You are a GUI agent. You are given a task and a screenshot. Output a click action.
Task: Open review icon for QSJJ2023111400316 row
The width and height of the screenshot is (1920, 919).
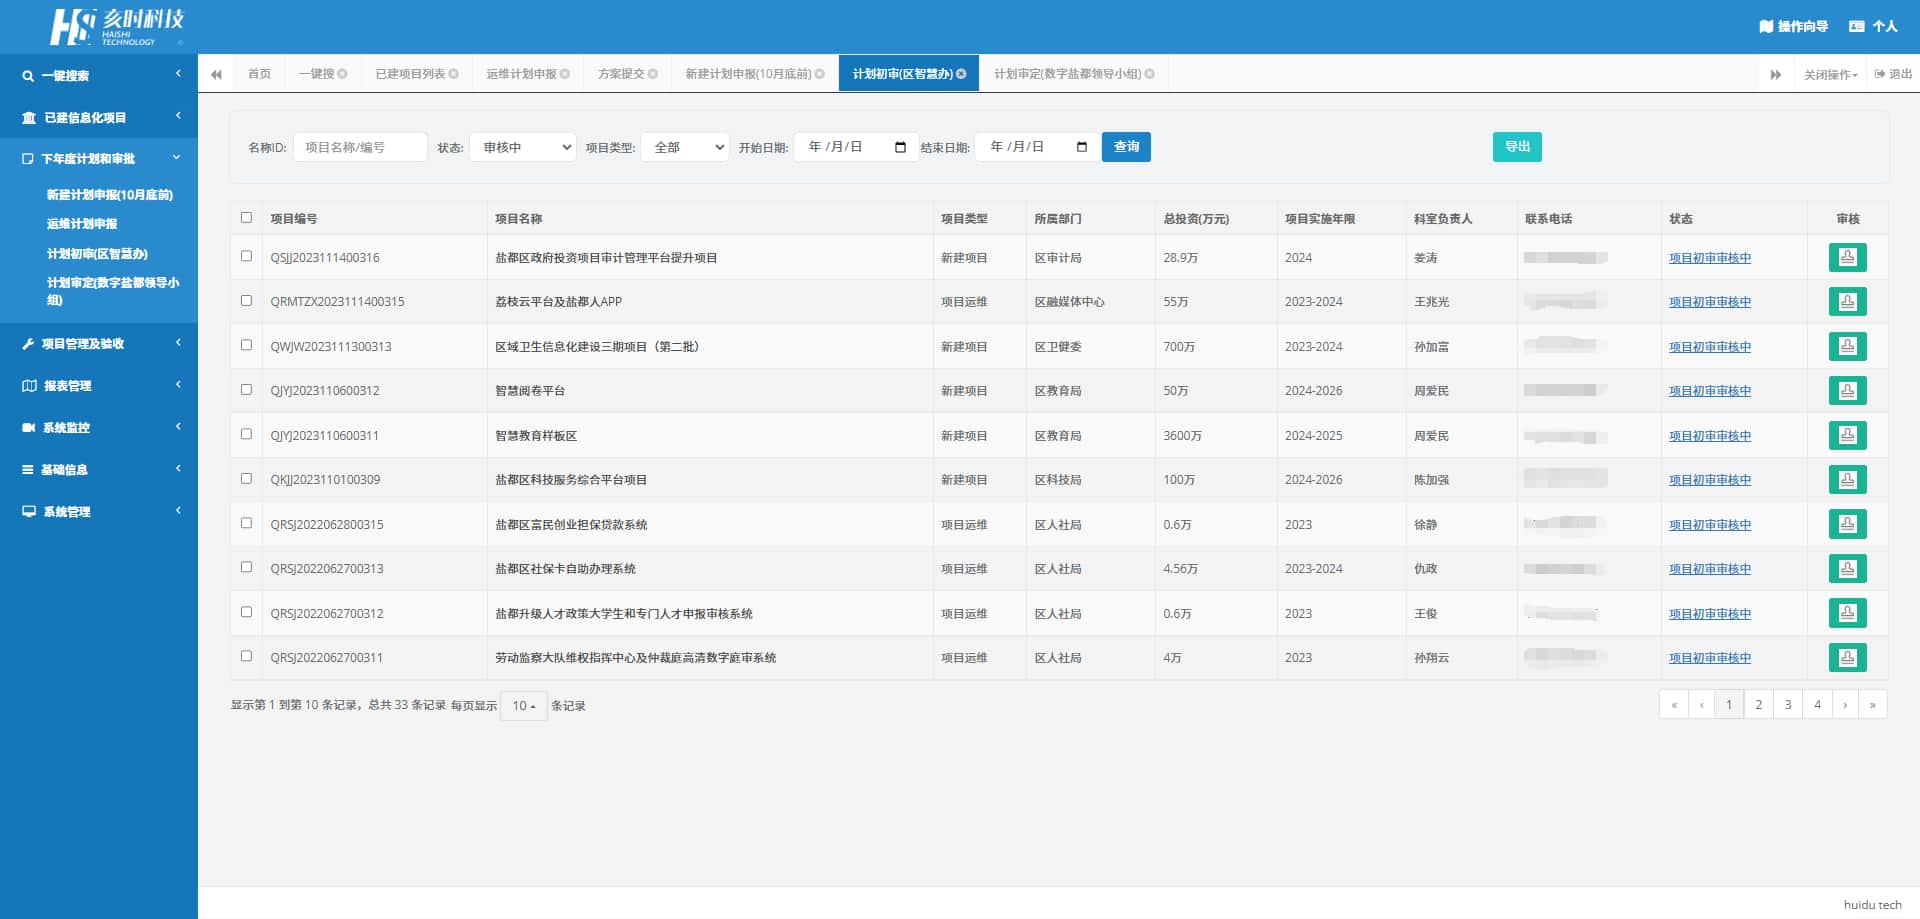1847,258
